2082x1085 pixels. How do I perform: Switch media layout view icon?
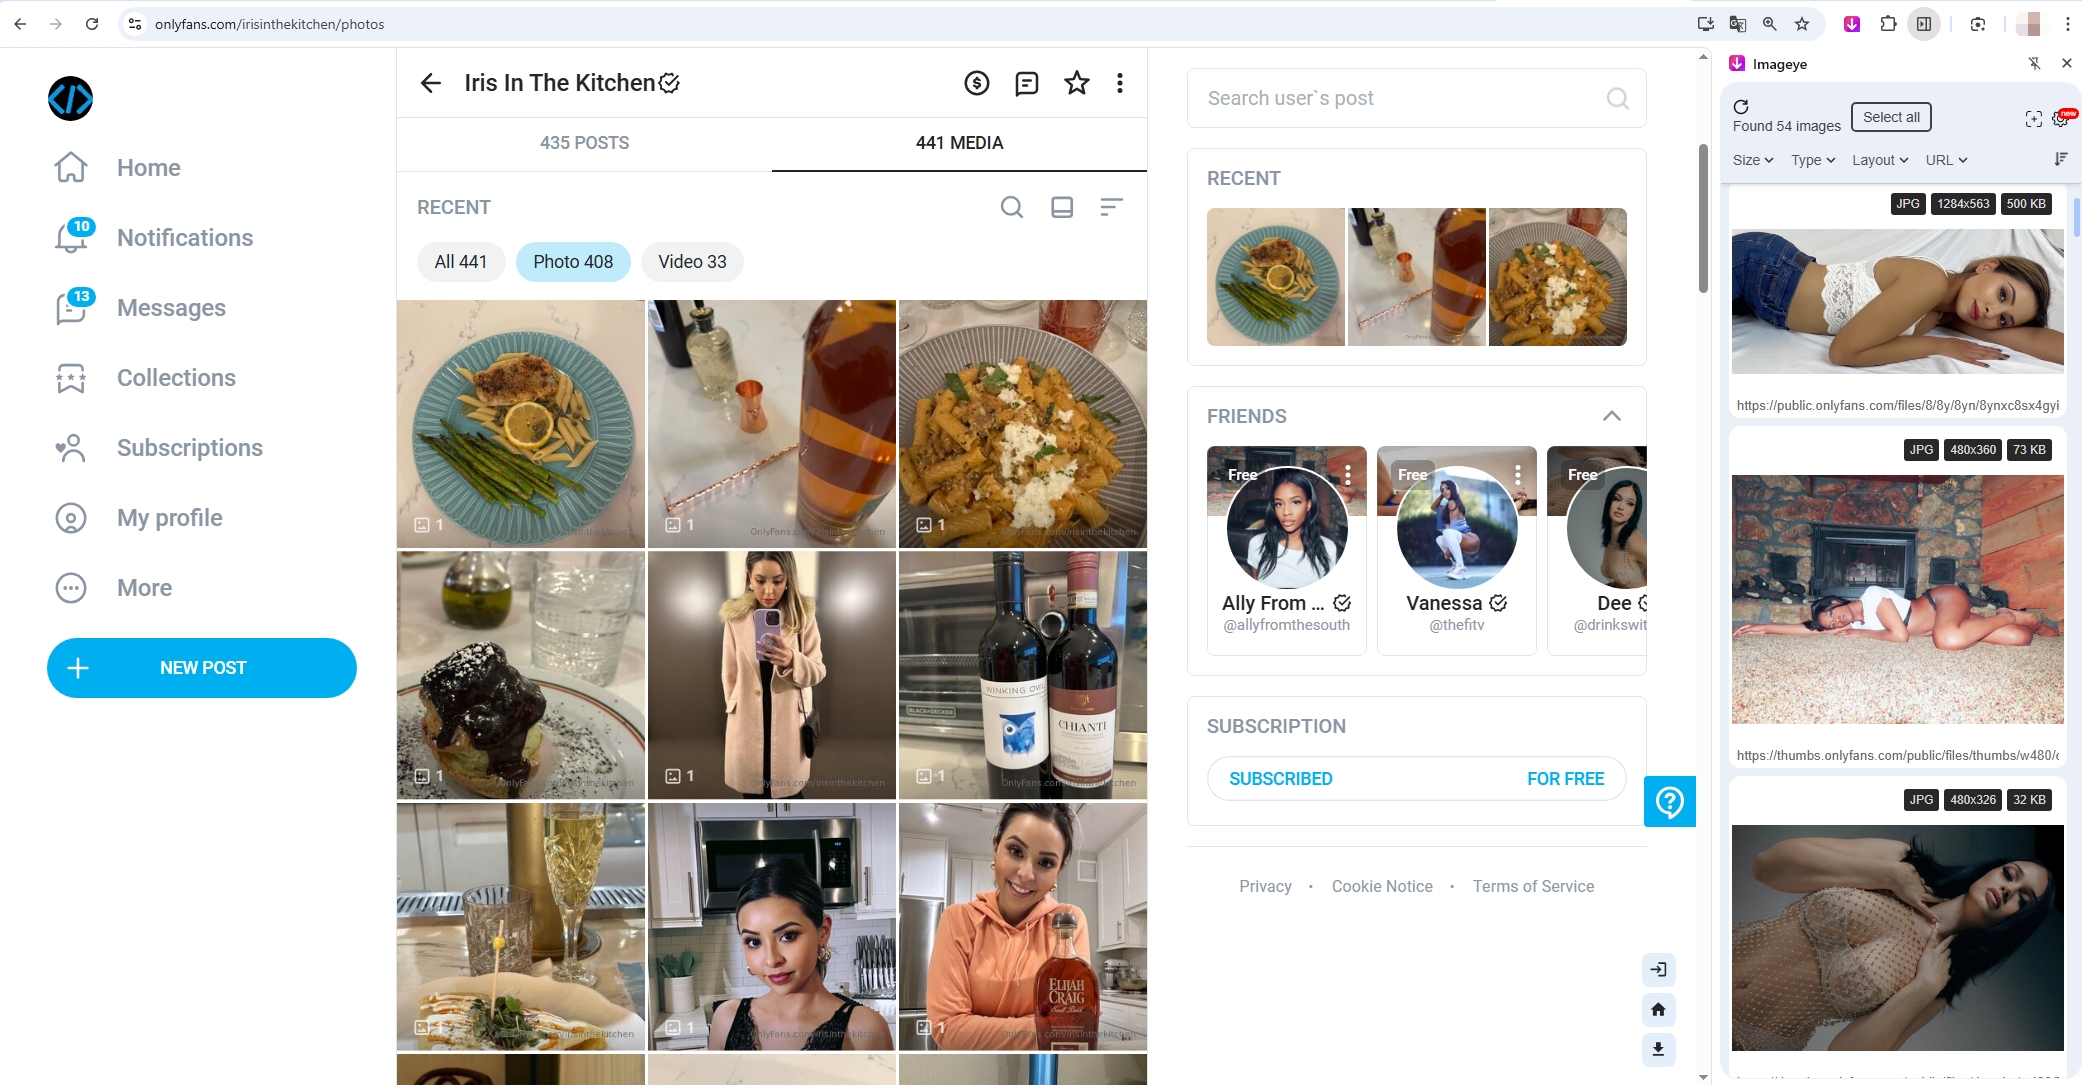pyautogui.click(x=1062, y=207)
